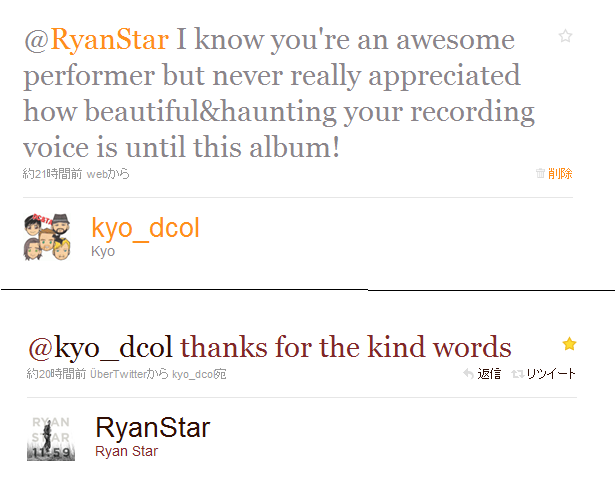Click the 約21時間前 timestamp link
Viewport: 615px width, 502px height.
52,173
